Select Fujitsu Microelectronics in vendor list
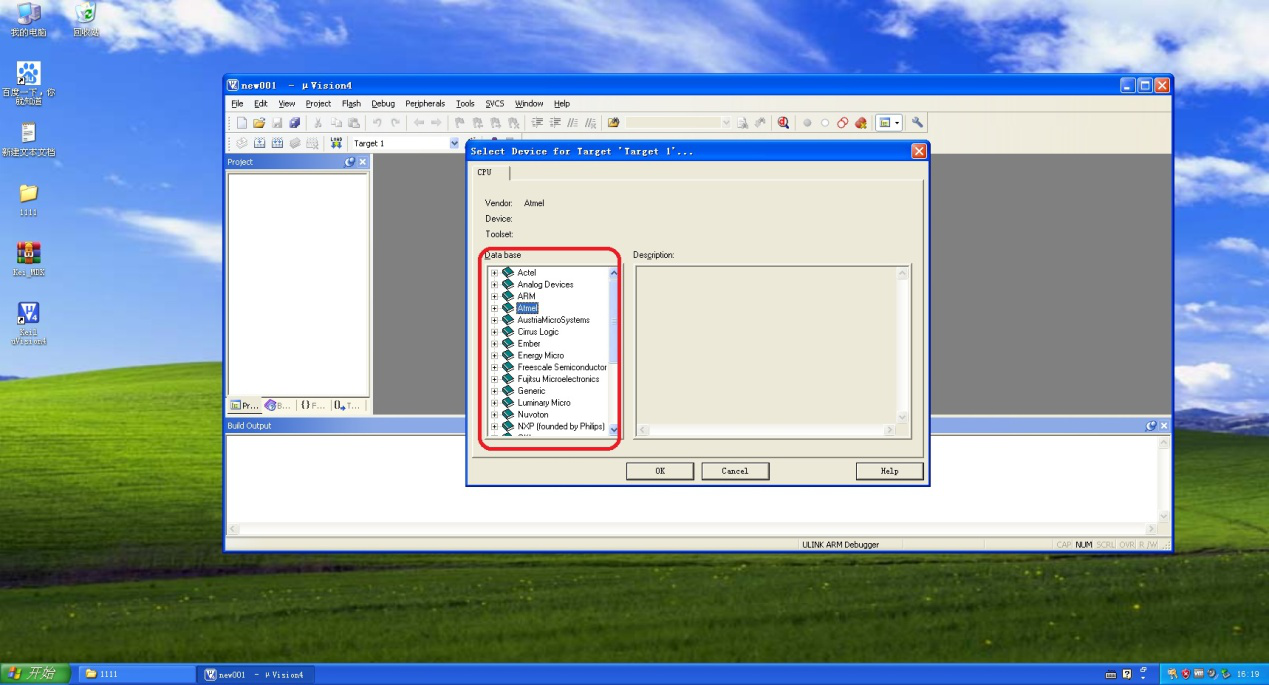1269x685 pixels. pos(558,379)
